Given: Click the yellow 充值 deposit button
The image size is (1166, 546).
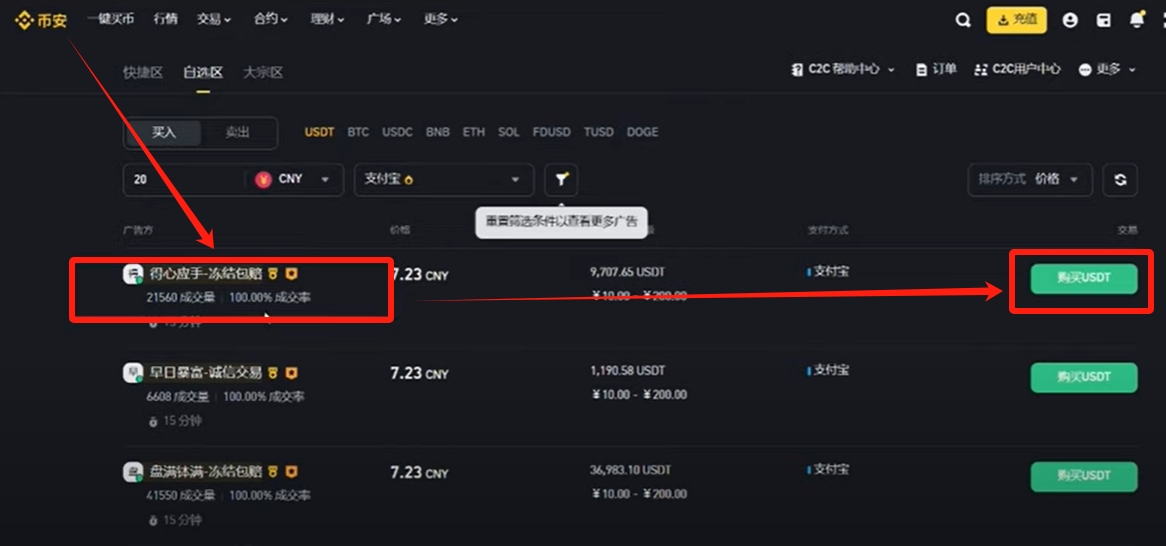Looking at the screenshot, I should 1016,20.
